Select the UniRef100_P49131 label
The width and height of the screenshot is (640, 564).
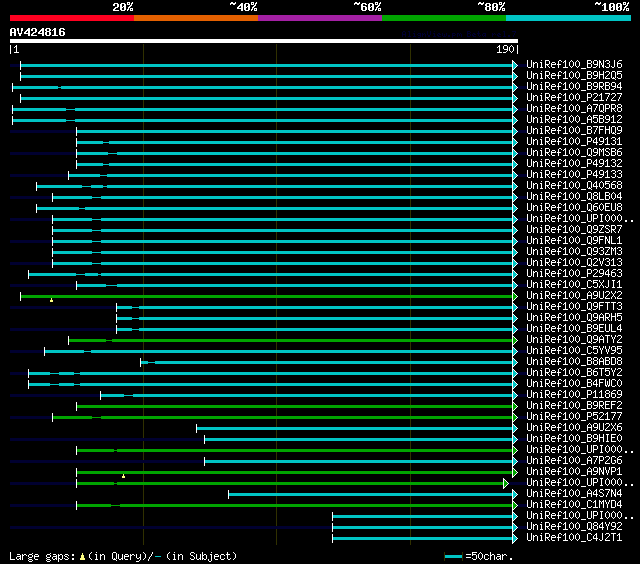pos(574,142)
